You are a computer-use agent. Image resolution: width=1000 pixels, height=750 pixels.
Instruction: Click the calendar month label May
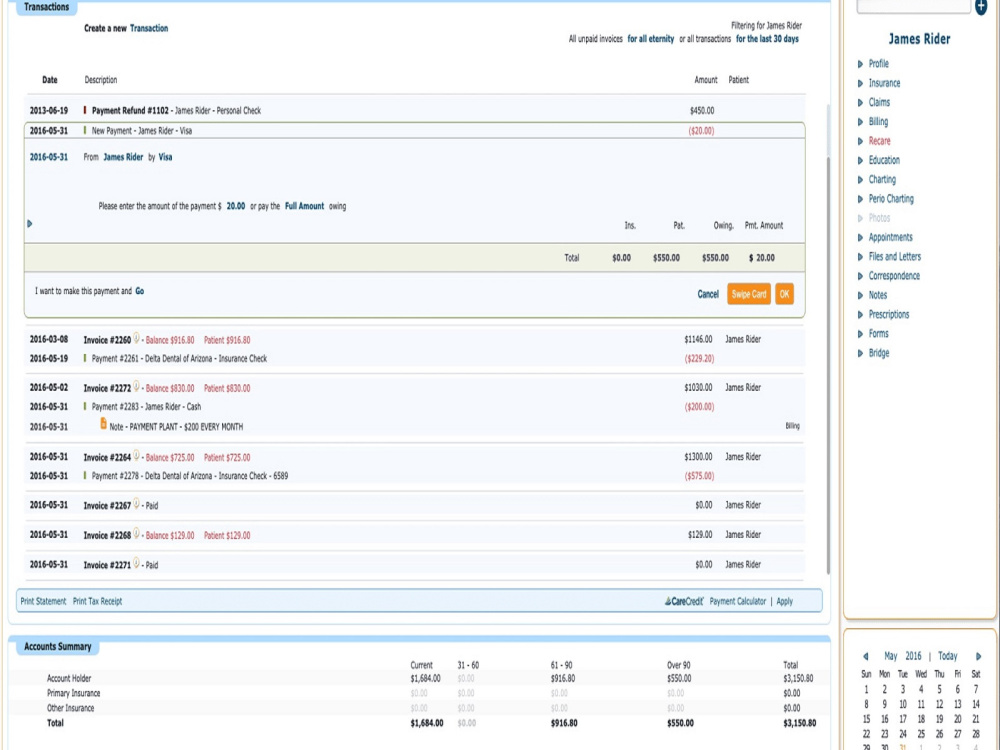tap(890, 656)
